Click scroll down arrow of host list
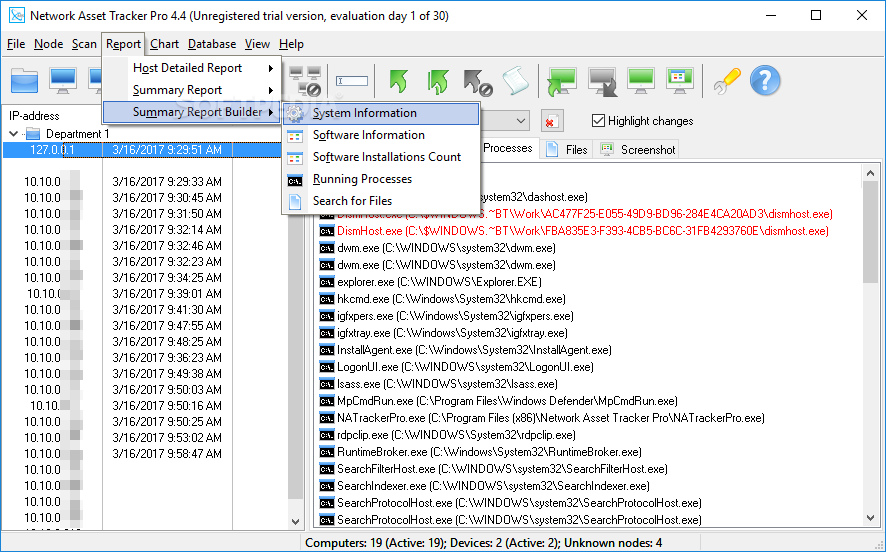Image resolution: width=886 pixels, height=552 pixels. click(x=296, y=521)
